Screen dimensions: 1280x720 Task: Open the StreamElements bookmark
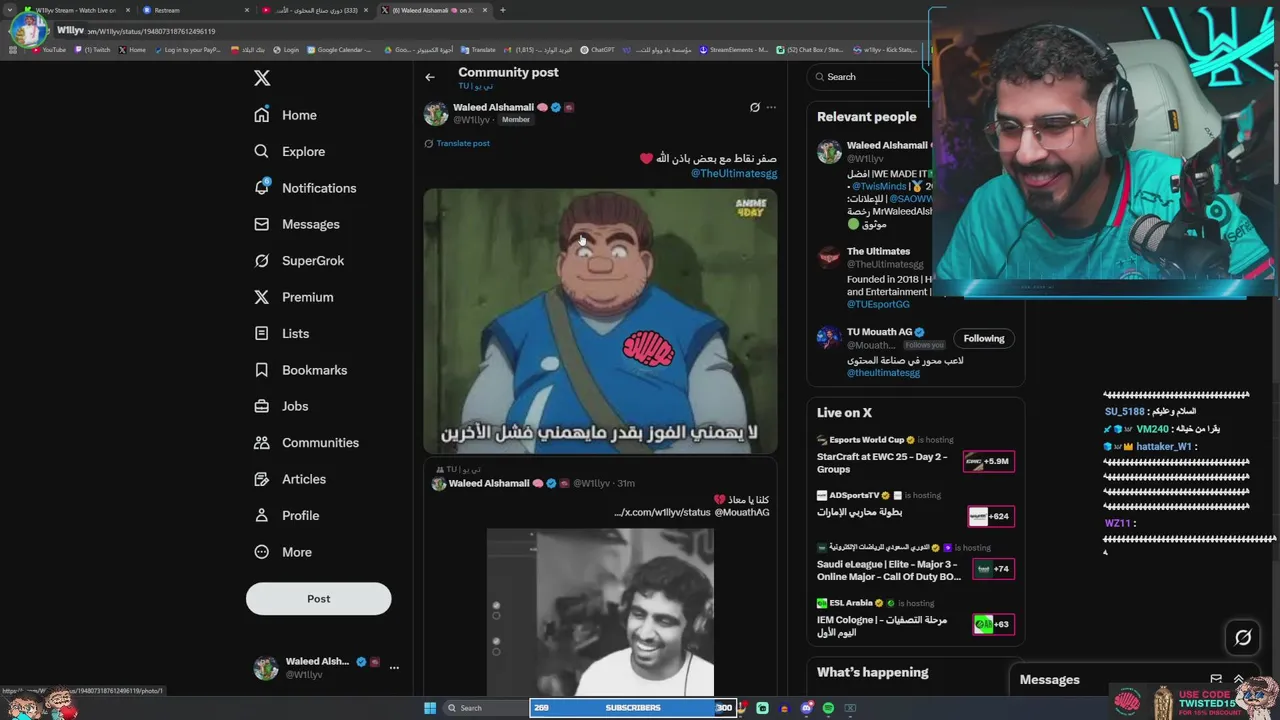735,50
